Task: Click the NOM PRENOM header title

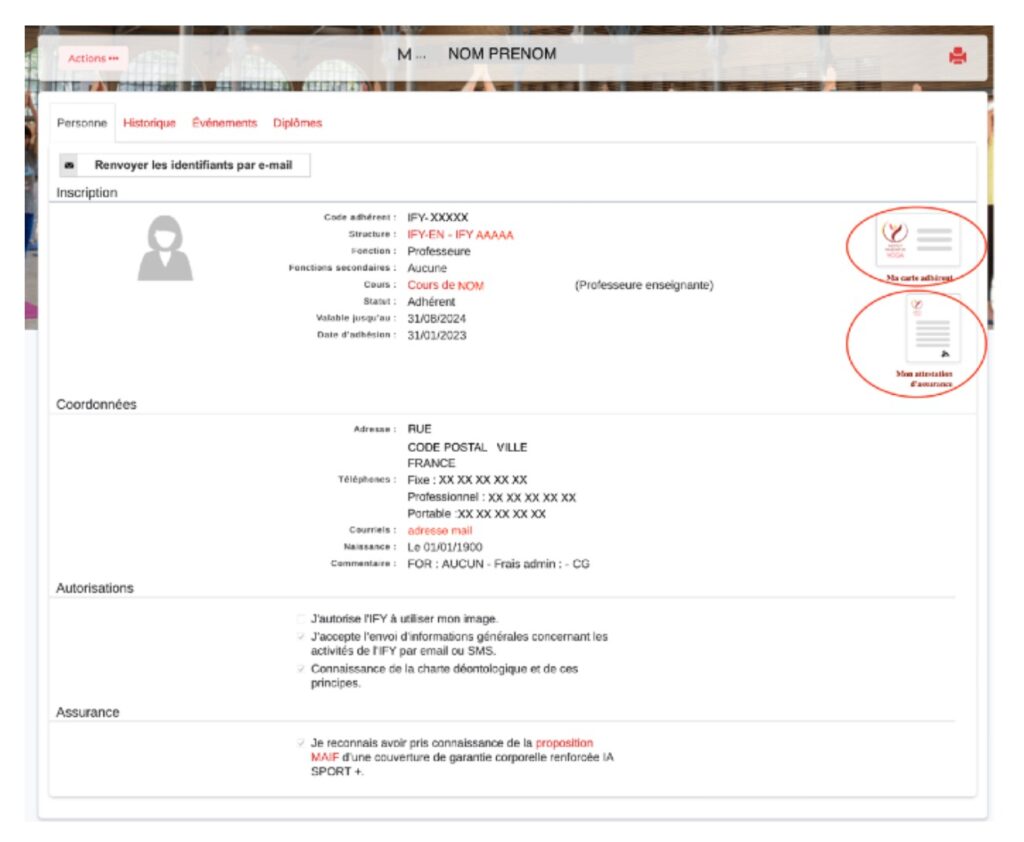Action: tap(501, 54)
